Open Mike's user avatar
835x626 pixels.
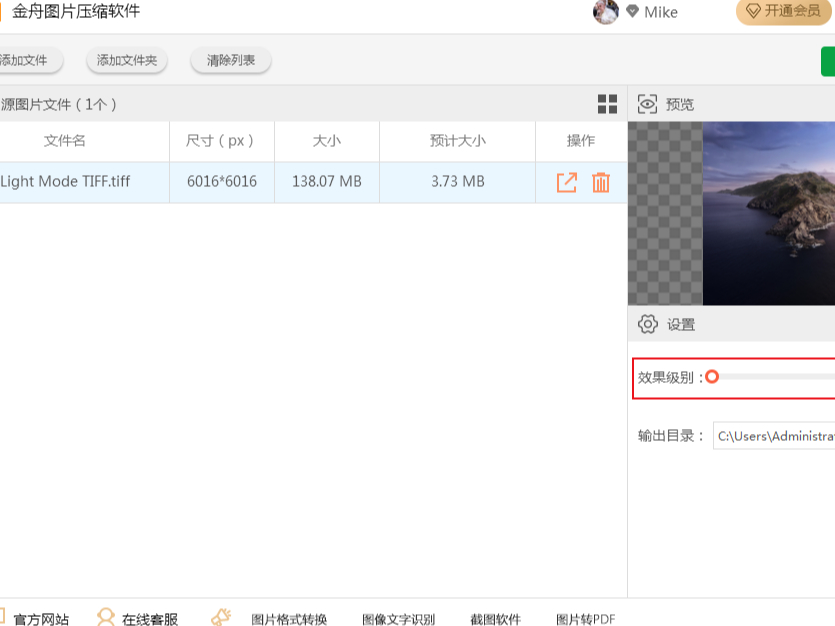[x=606, y=12]
